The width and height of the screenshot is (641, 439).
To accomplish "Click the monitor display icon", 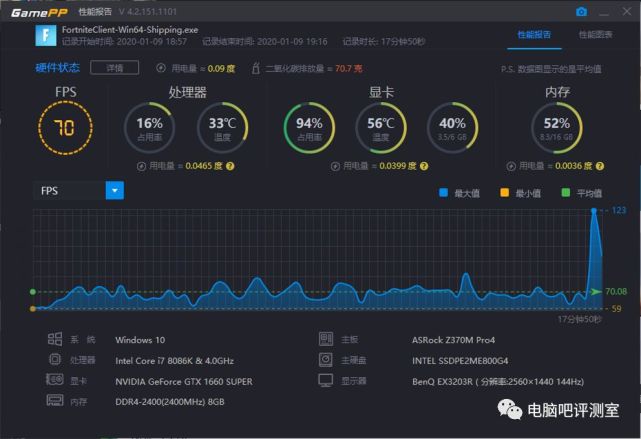I will pyautogui.click(x=326, y=381).
